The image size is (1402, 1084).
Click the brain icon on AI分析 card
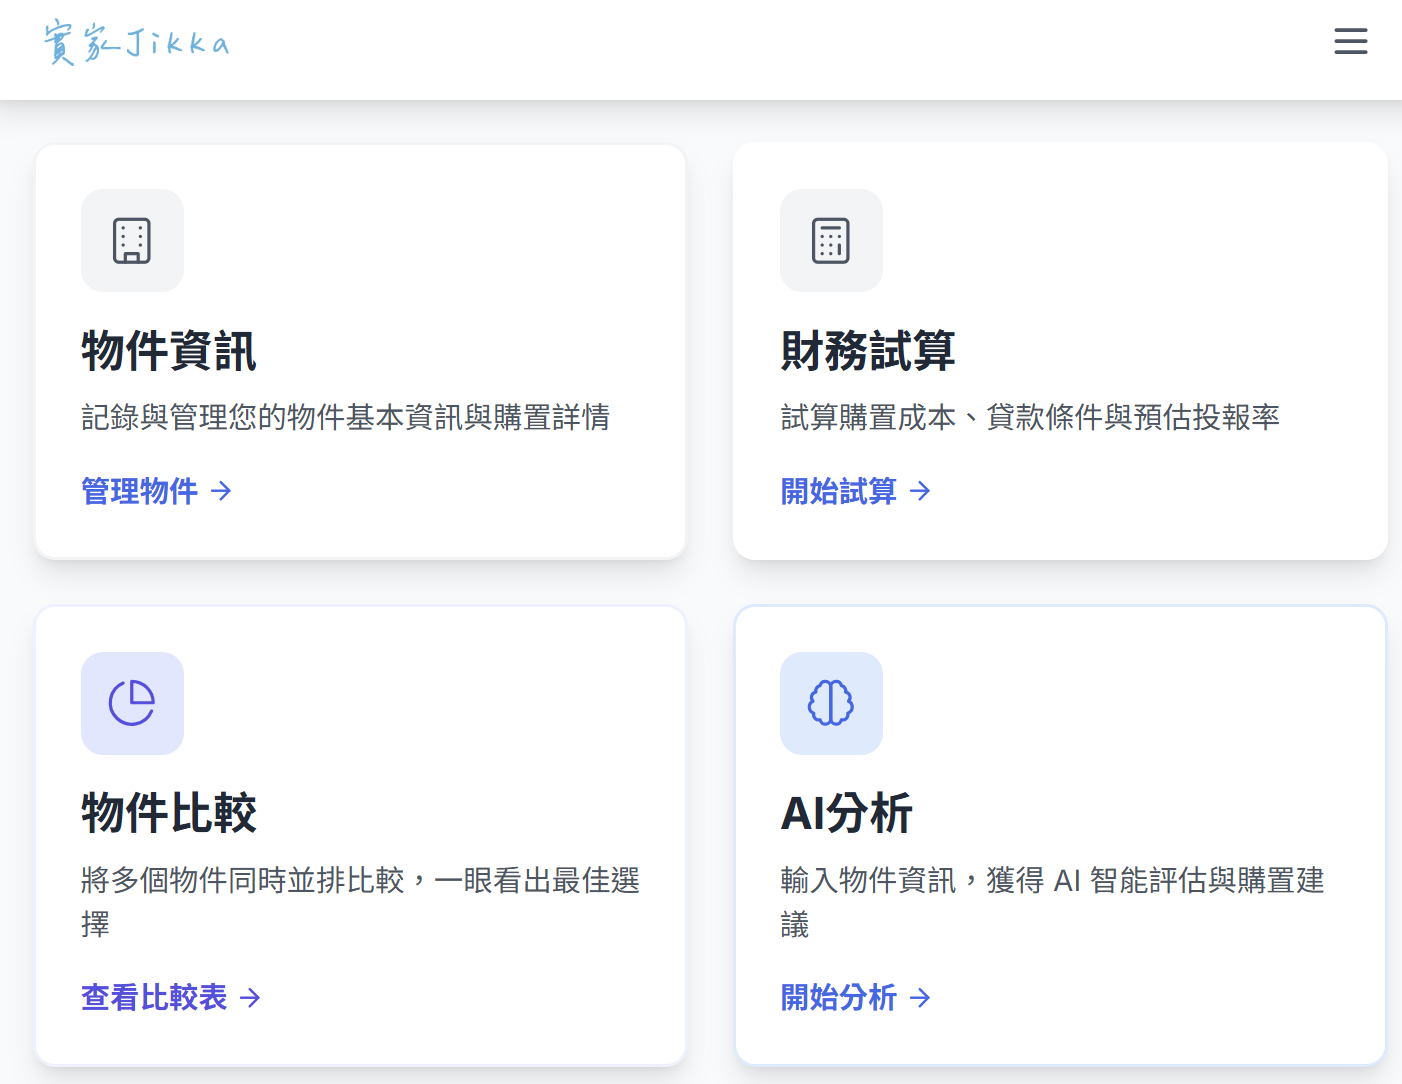tap(831, 703)
